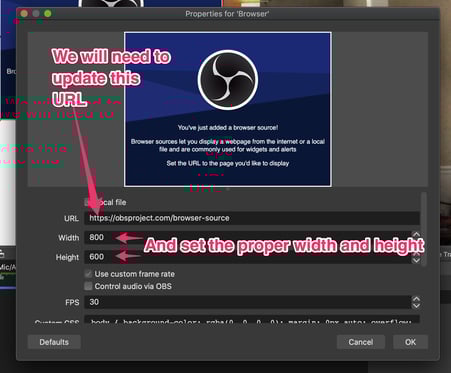Dismiss the dialog with Cancel
Screen dimensions: 451x373
(x=361, y=342)
